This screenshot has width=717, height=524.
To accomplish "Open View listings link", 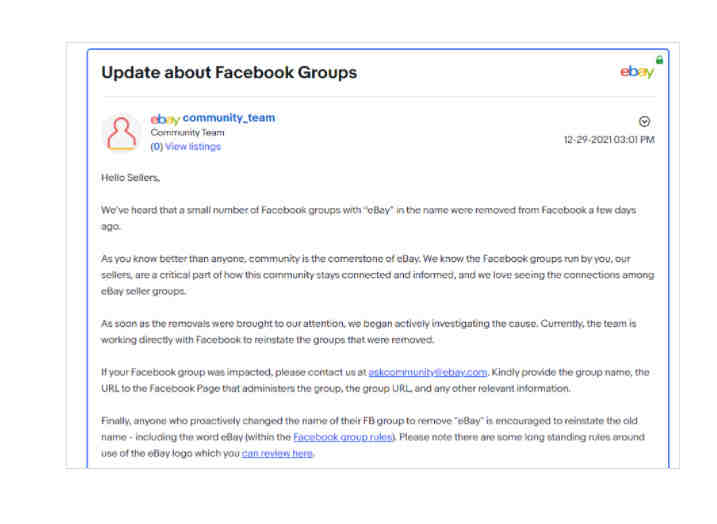I will click(193, 147).
